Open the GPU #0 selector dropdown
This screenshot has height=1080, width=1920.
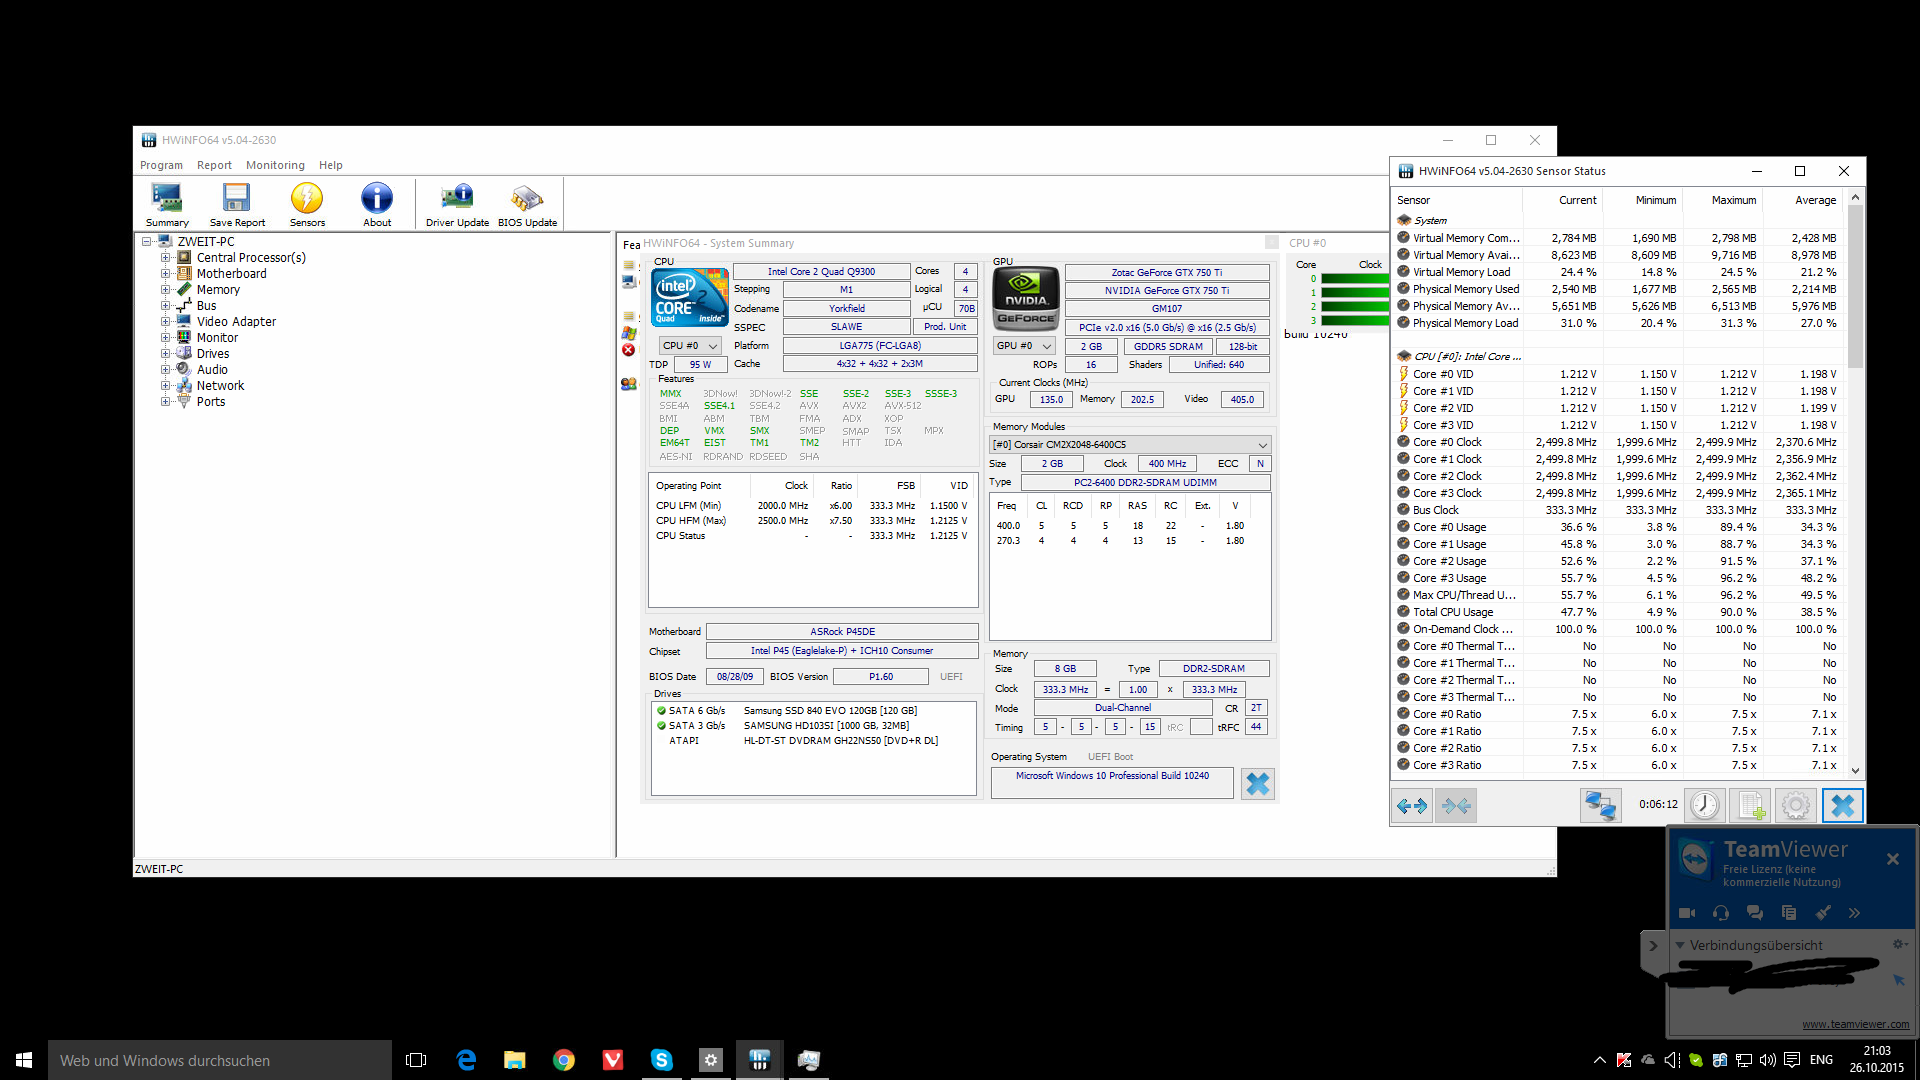point(1025,346)
